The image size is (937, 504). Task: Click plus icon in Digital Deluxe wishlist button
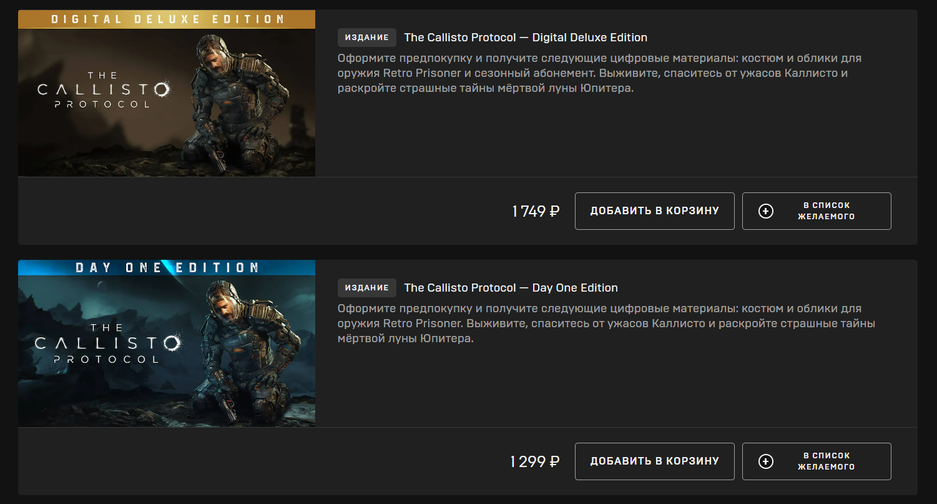tap(765, 211)
